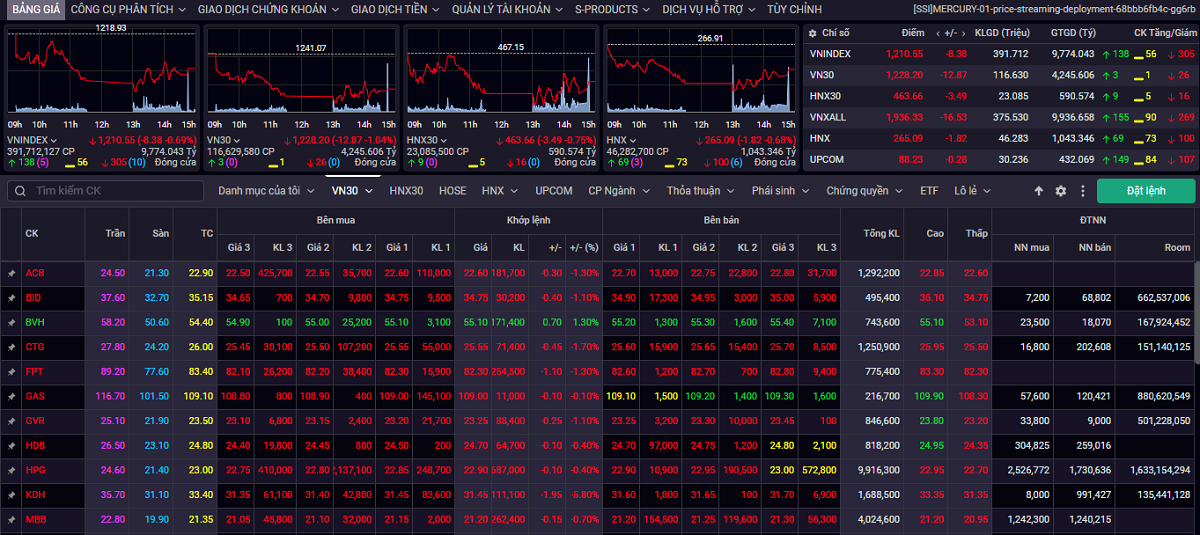The width and height of the screenshot is (1200, 535).
Task: Click the gear icon beside Chỉ số
Action: coord(814,33)
